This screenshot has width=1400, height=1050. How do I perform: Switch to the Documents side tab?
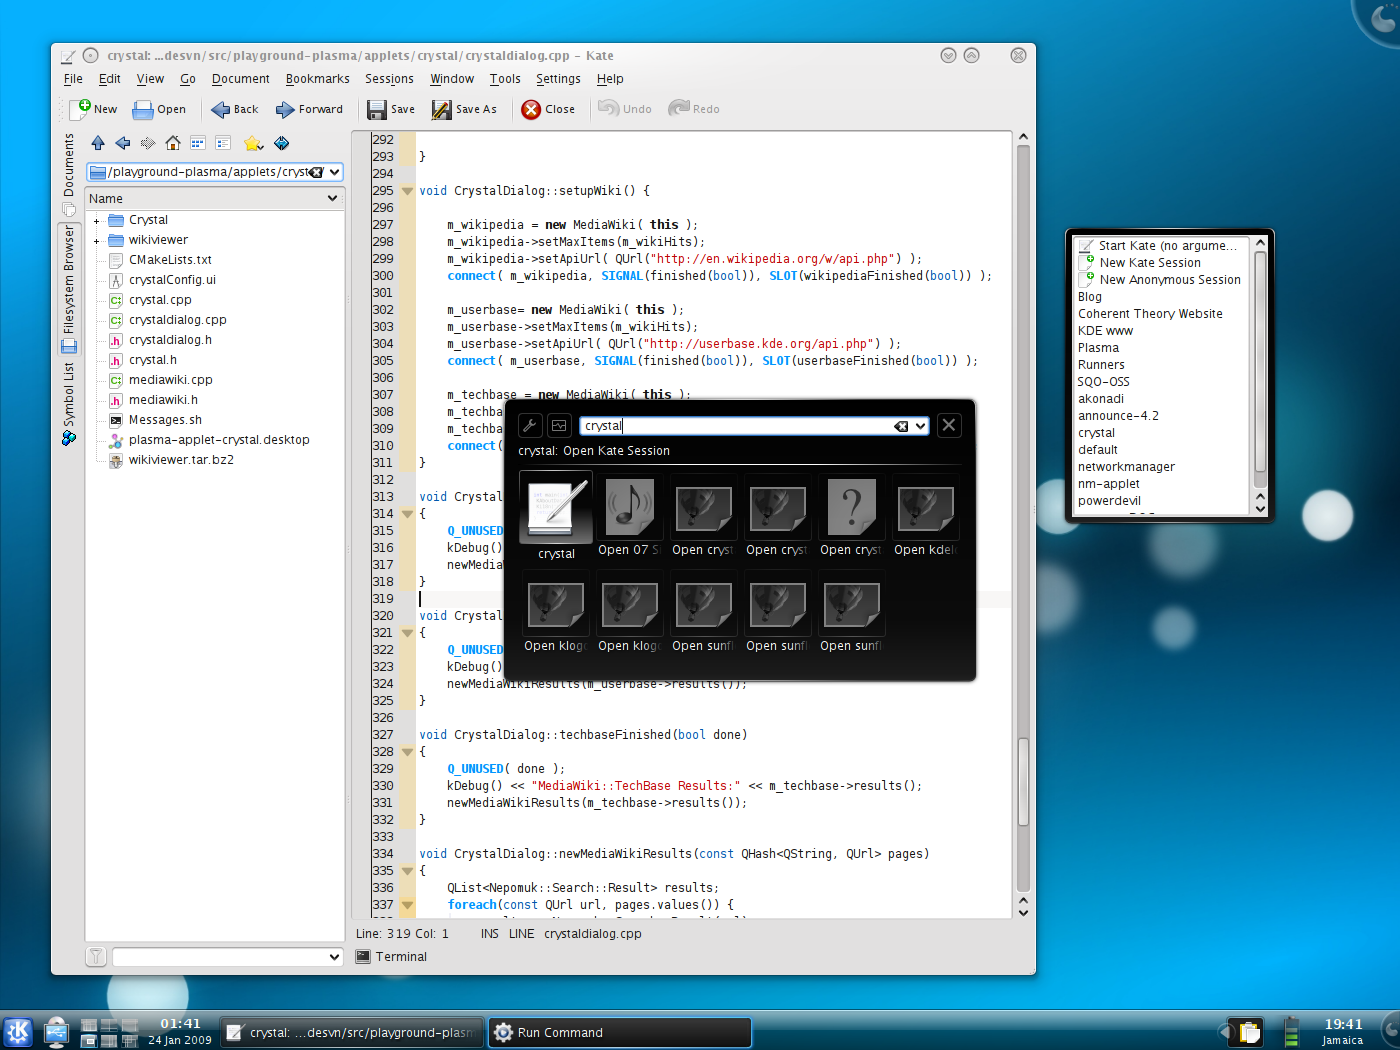click(69, 174)
